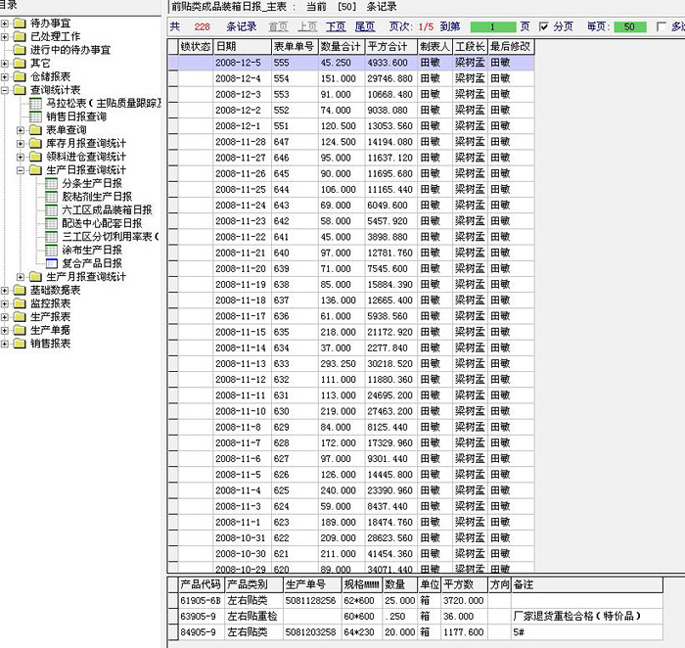
Task: Open 配送中心配套日报 table icon
Action: [x=52, y=223]
